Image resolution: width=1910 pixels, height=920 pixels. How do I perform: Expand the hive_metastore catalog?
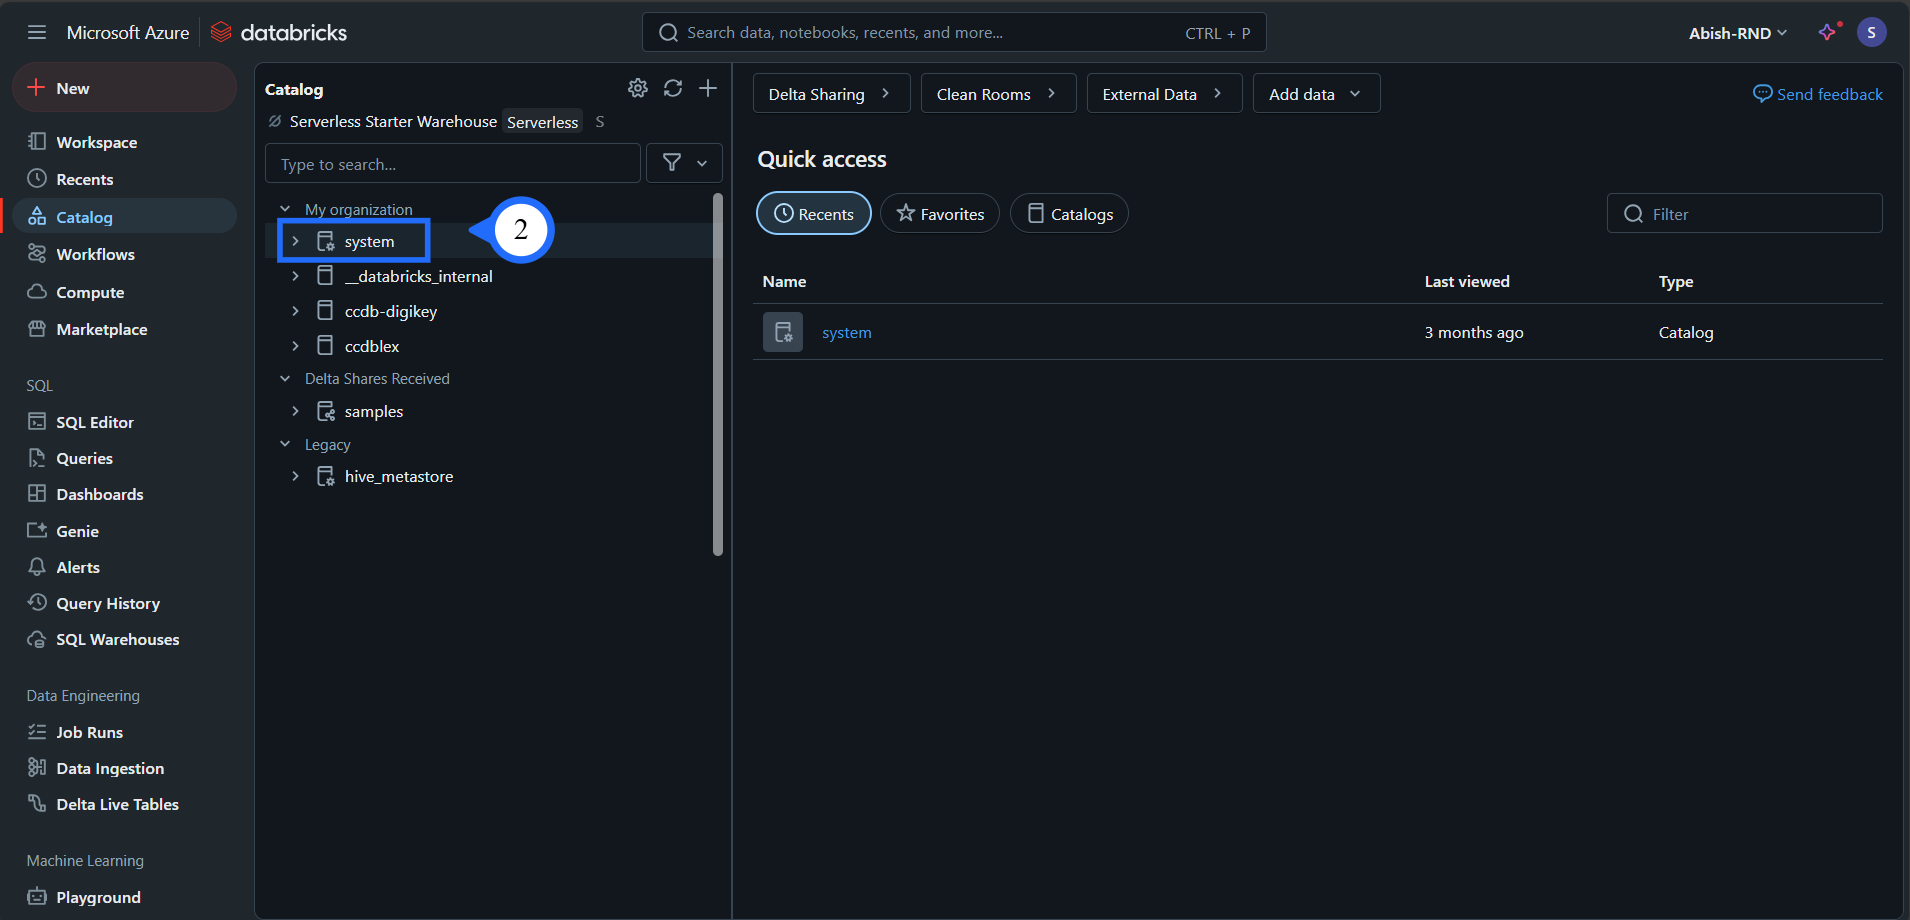(295, 476)
